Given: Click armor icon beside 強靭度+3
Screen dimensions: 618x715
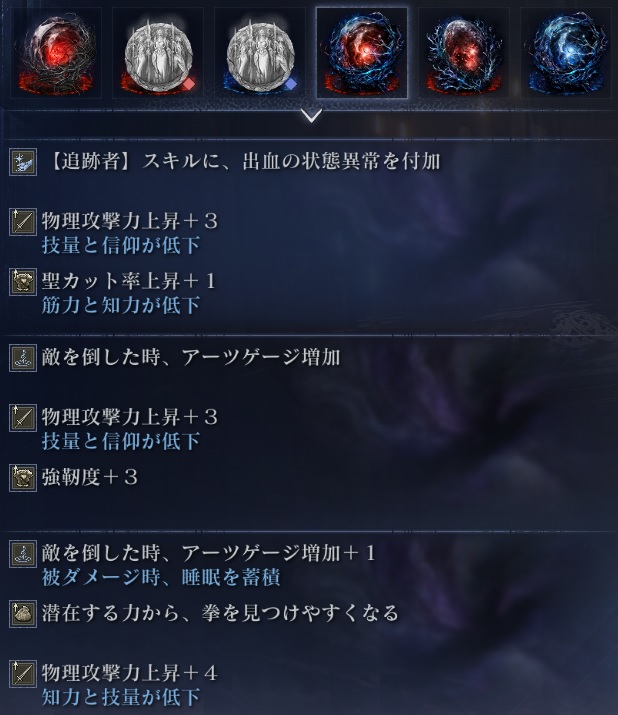Looking at the screenshot, I should (23, 477).
